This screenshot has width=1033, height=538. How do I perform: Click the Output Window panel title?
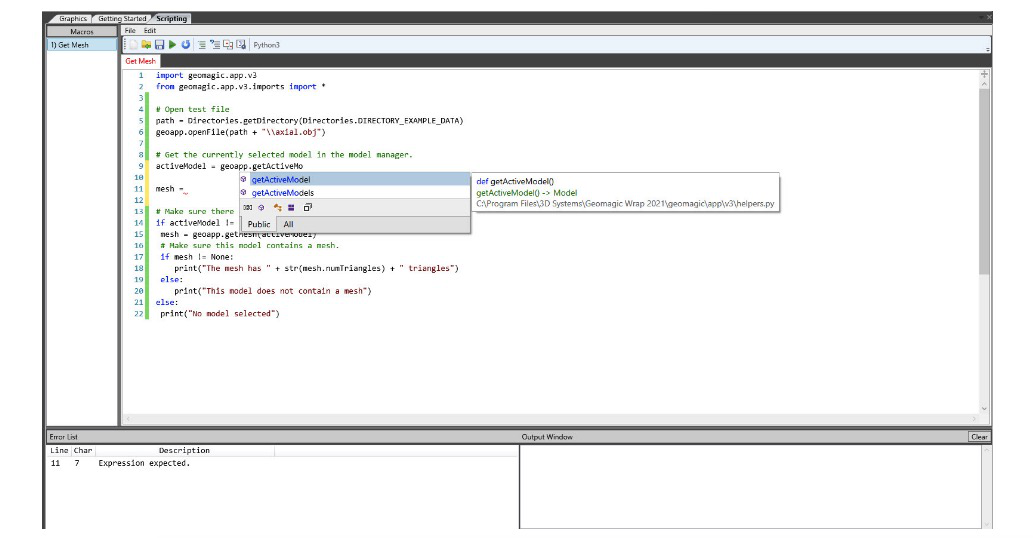(x=547, y=437)
